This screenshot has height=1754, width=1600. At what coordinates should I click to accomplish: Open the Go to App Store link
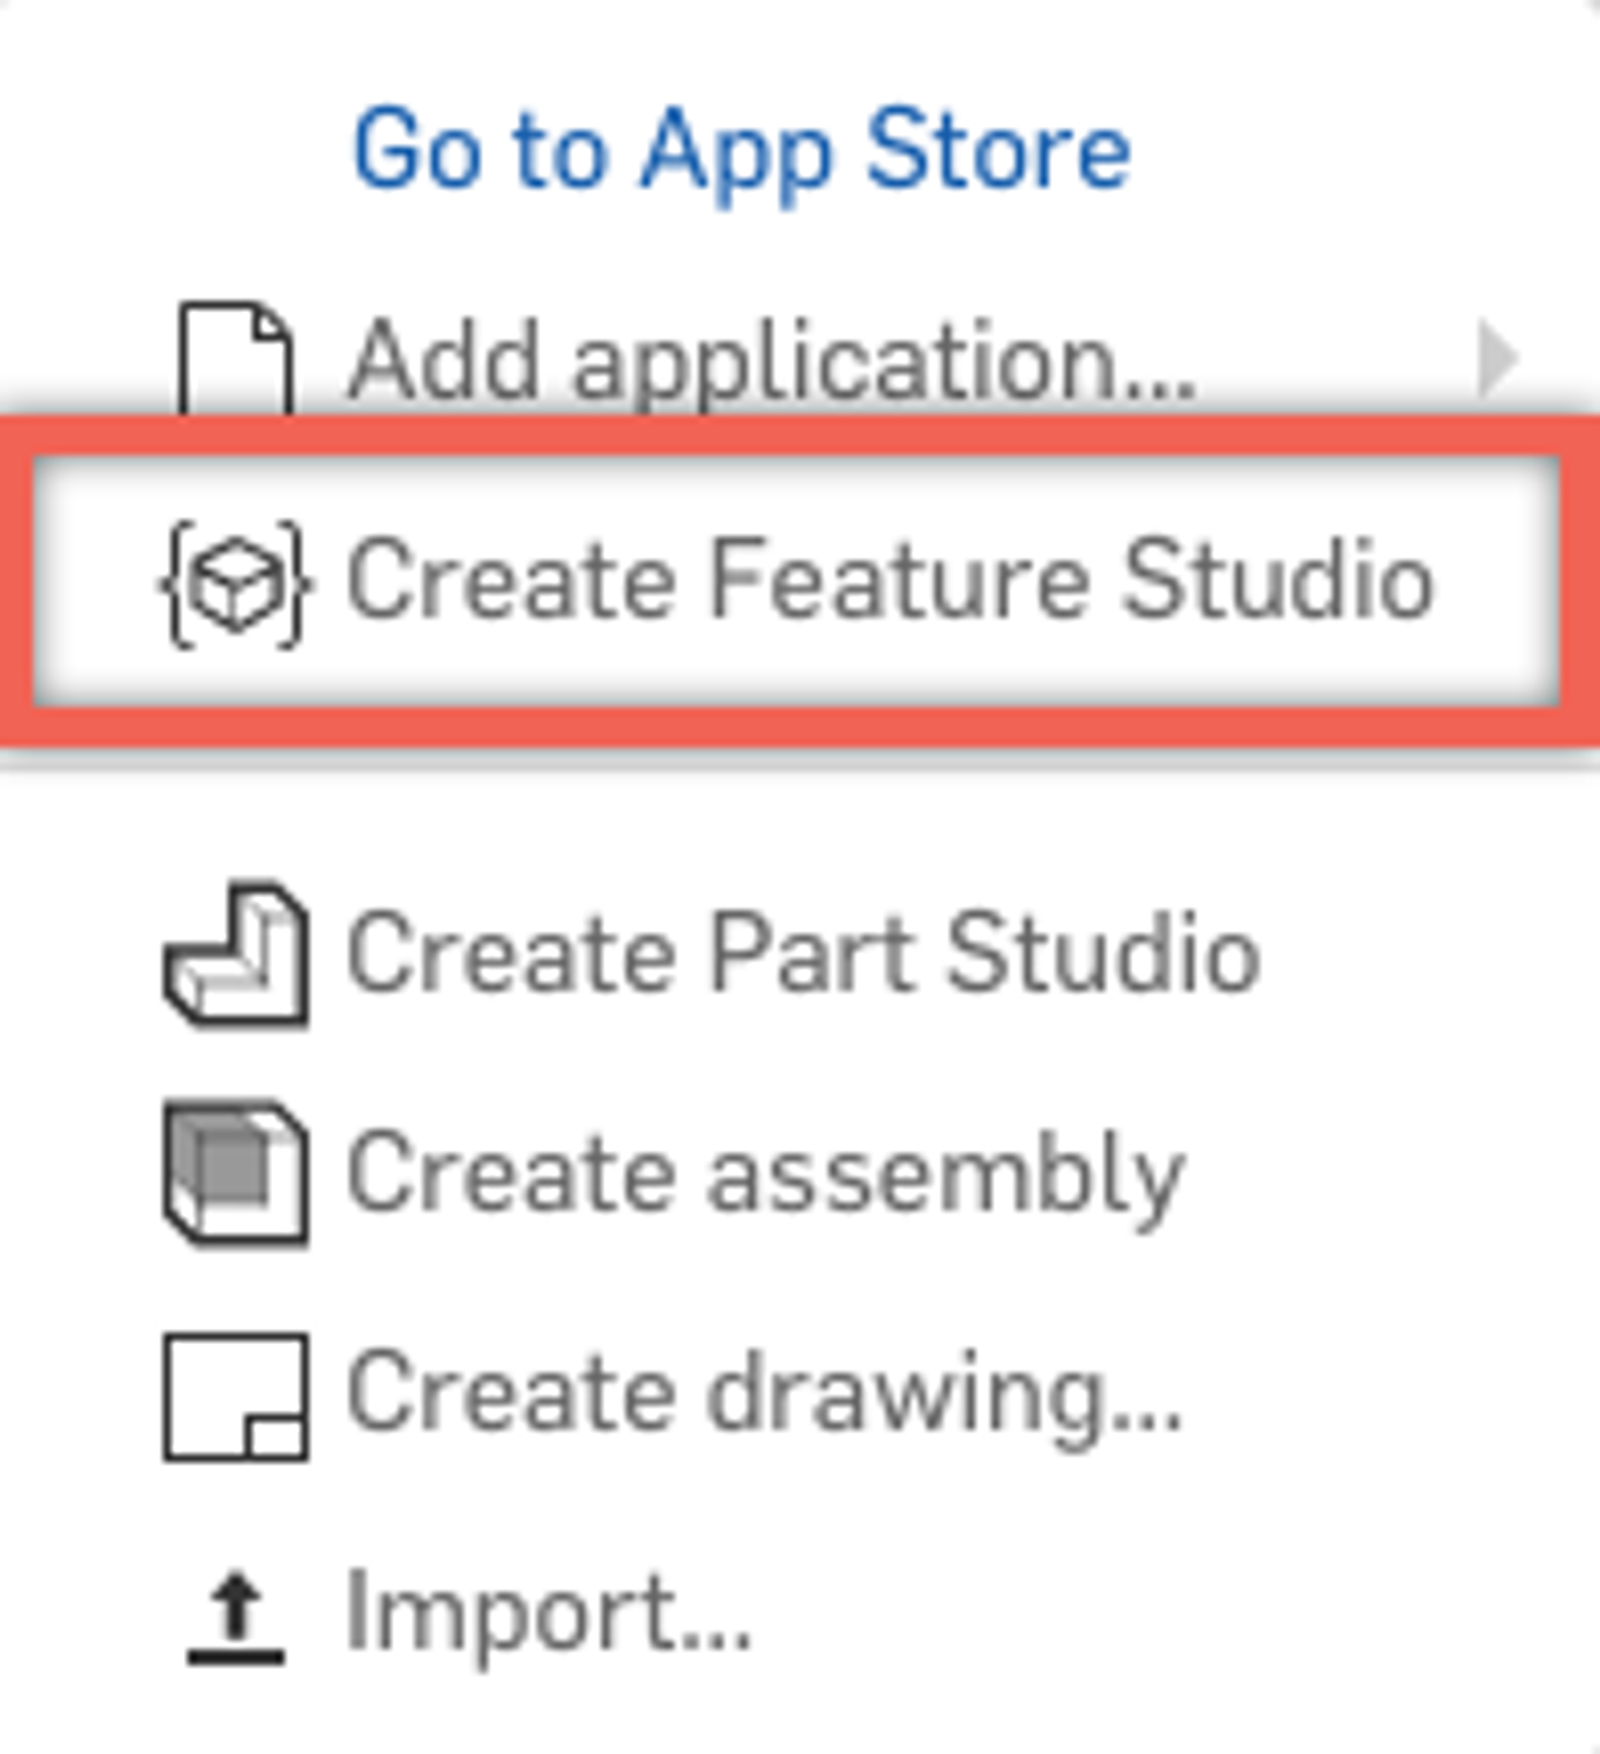coord(742,152)
